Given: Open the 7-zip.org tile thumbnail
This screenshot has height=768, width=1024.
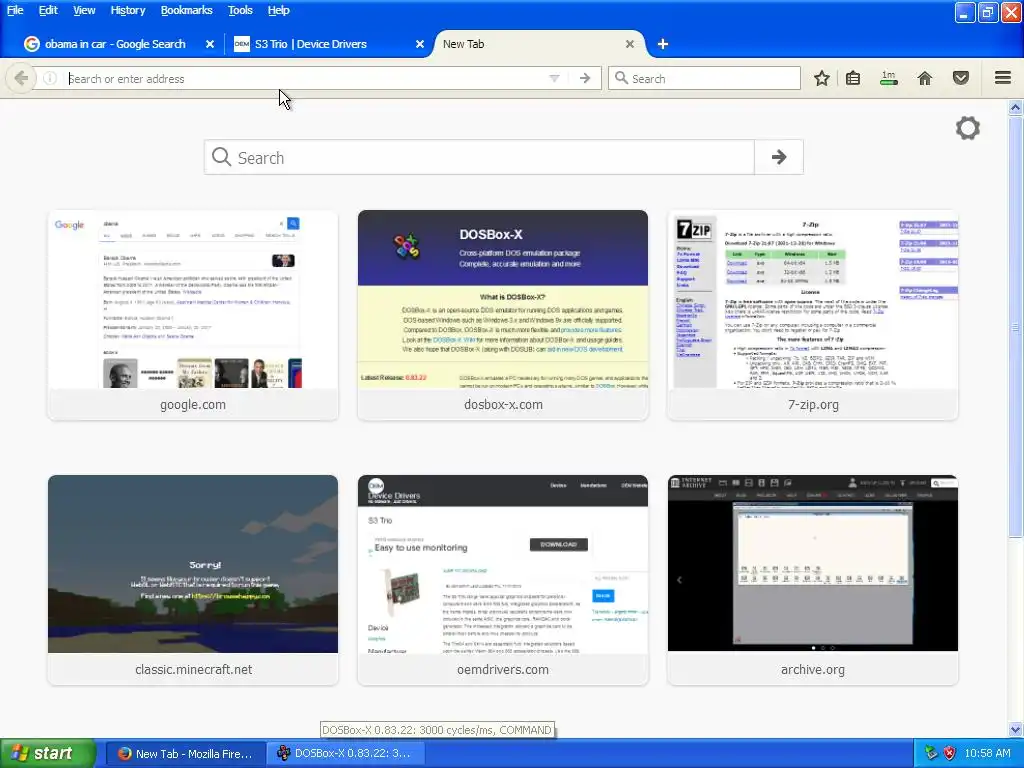Looking at the screenshot, I should coord(812,299).
